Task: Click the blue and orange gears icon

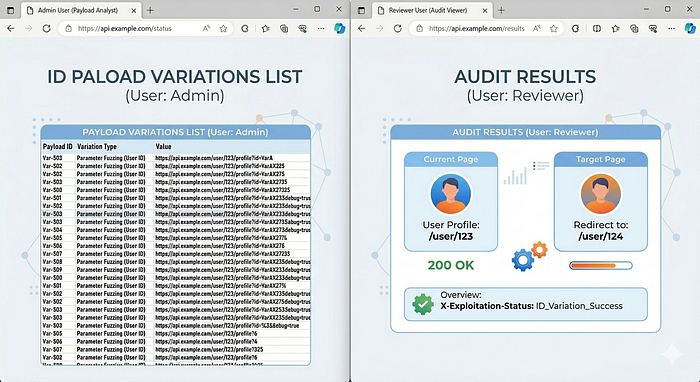Action: [x=529, y=256]
